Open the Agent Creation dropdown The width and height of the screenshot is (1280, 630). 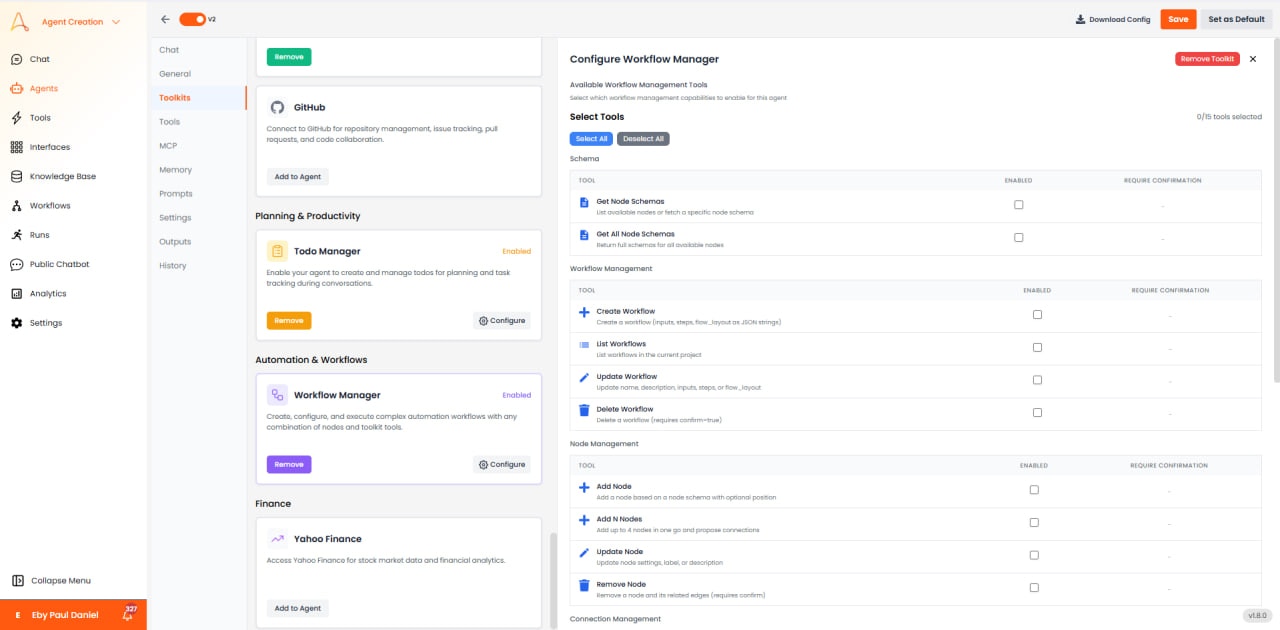75,20
